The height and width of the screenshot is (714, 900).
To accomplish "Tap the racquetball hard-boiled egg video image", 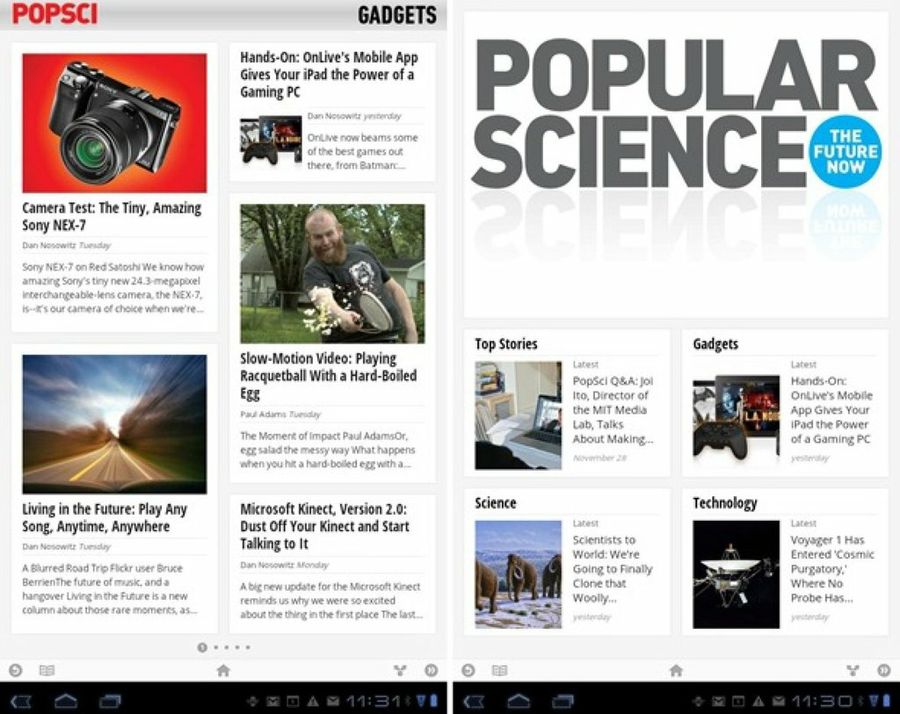I will [332, 274].
